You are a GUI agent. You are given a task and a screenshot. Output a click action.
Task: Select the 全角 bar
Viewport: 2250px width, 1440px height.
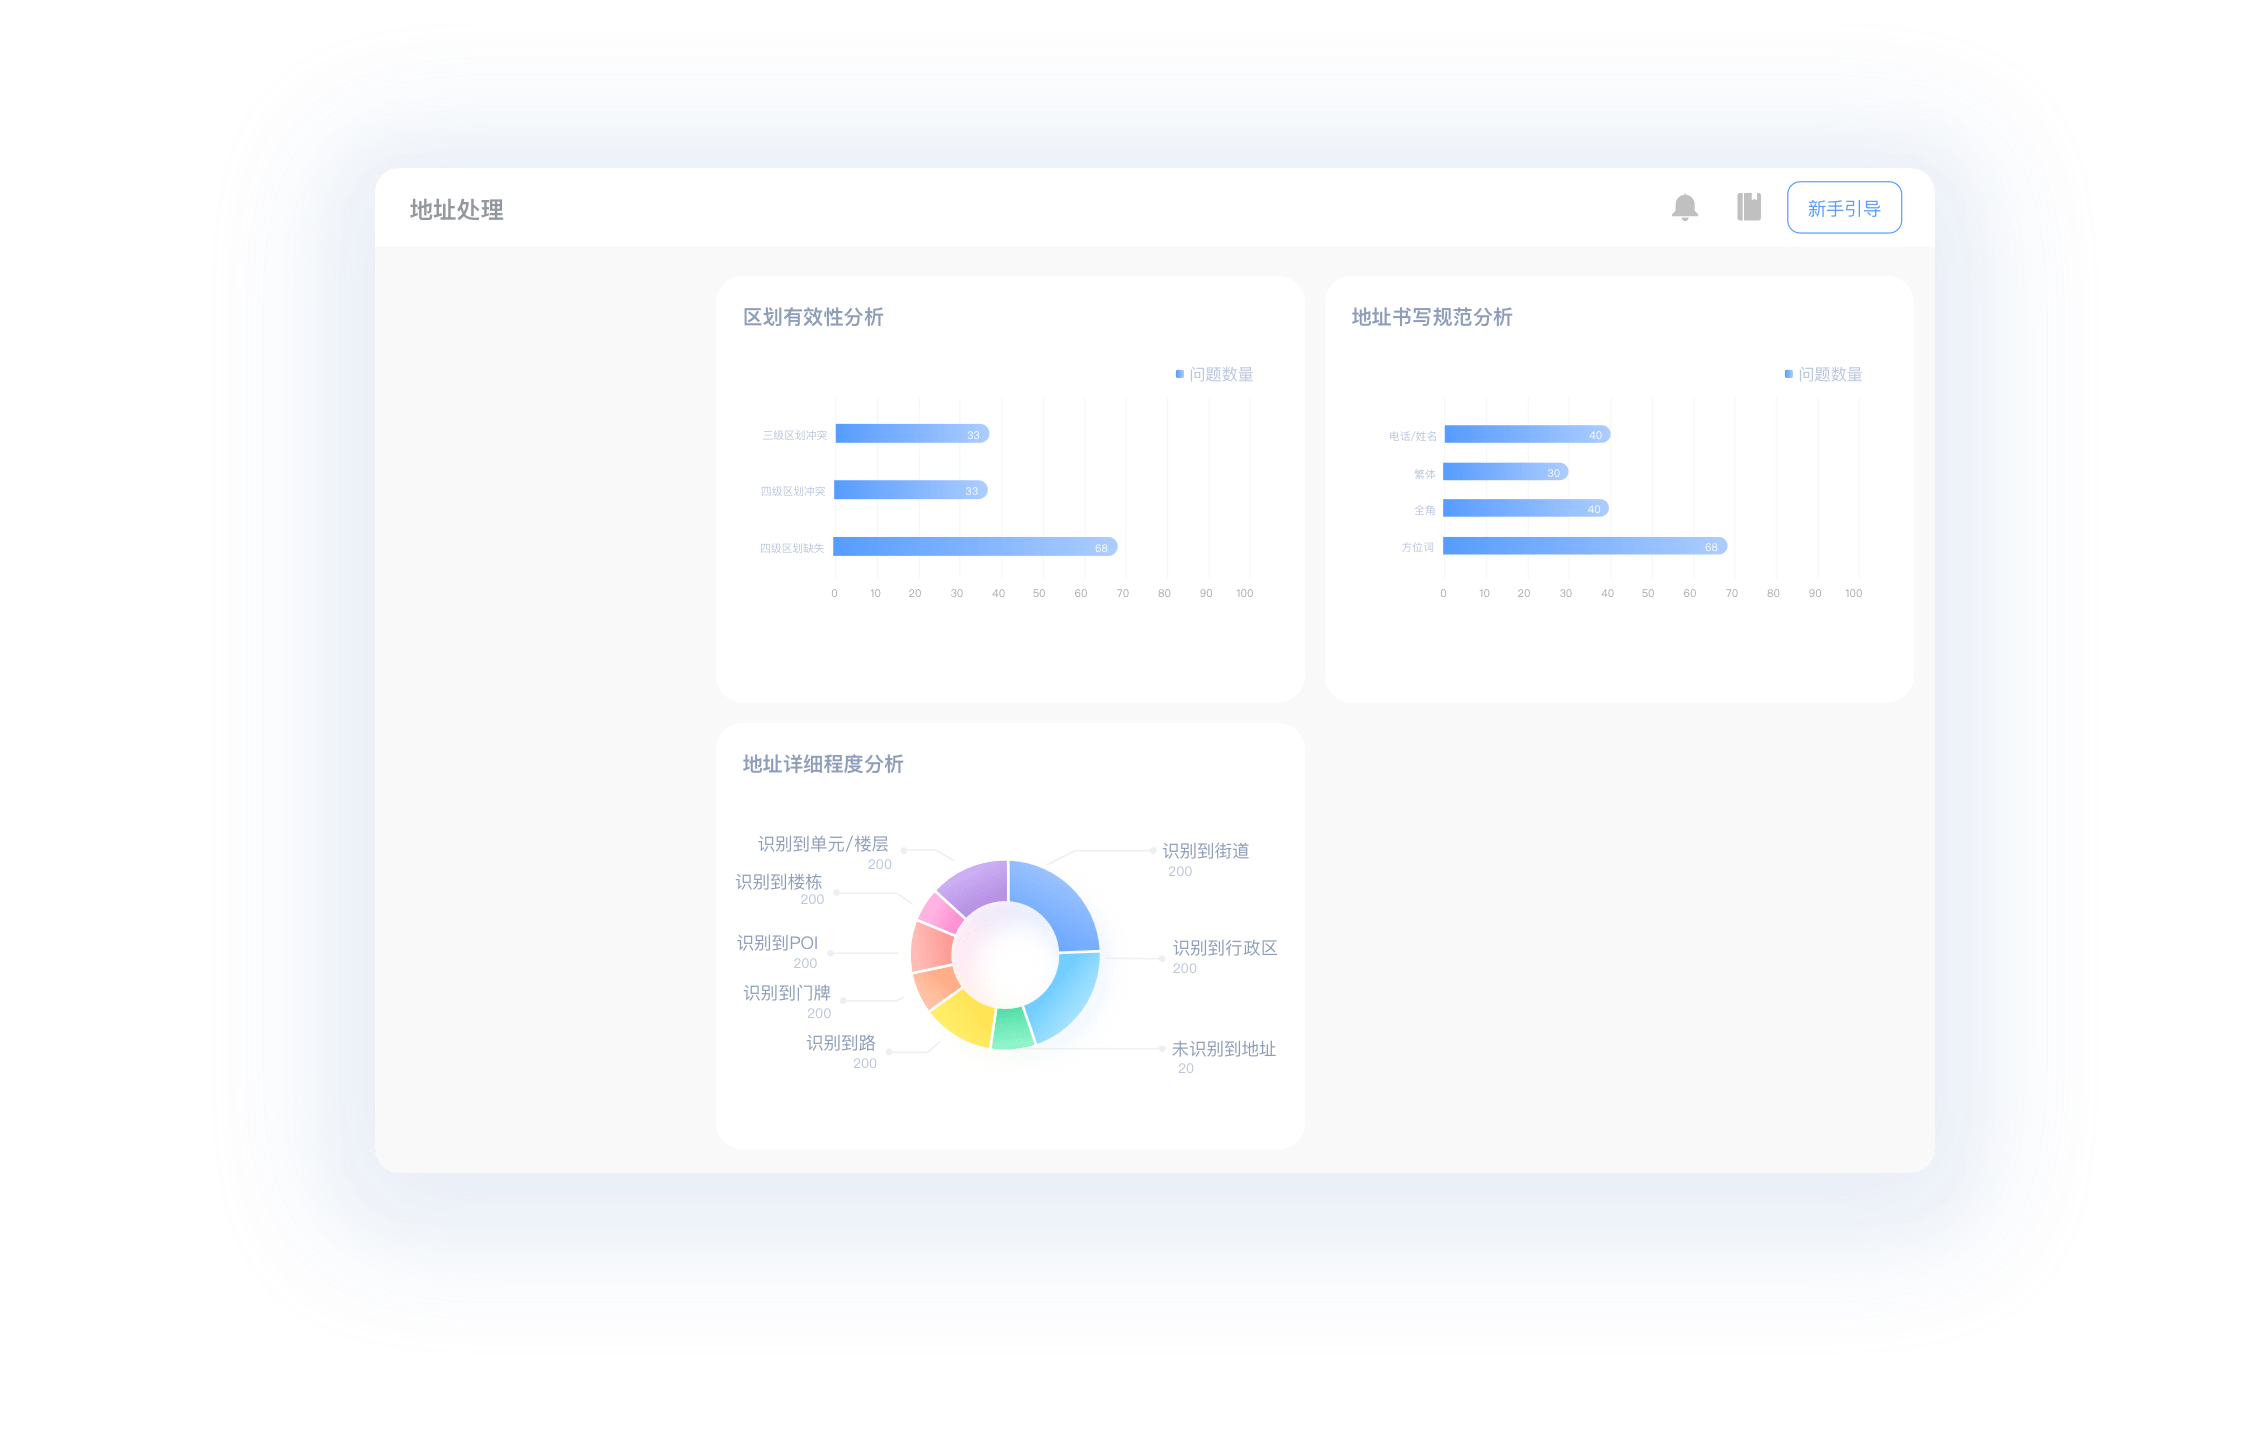(x=1526, y=508)
